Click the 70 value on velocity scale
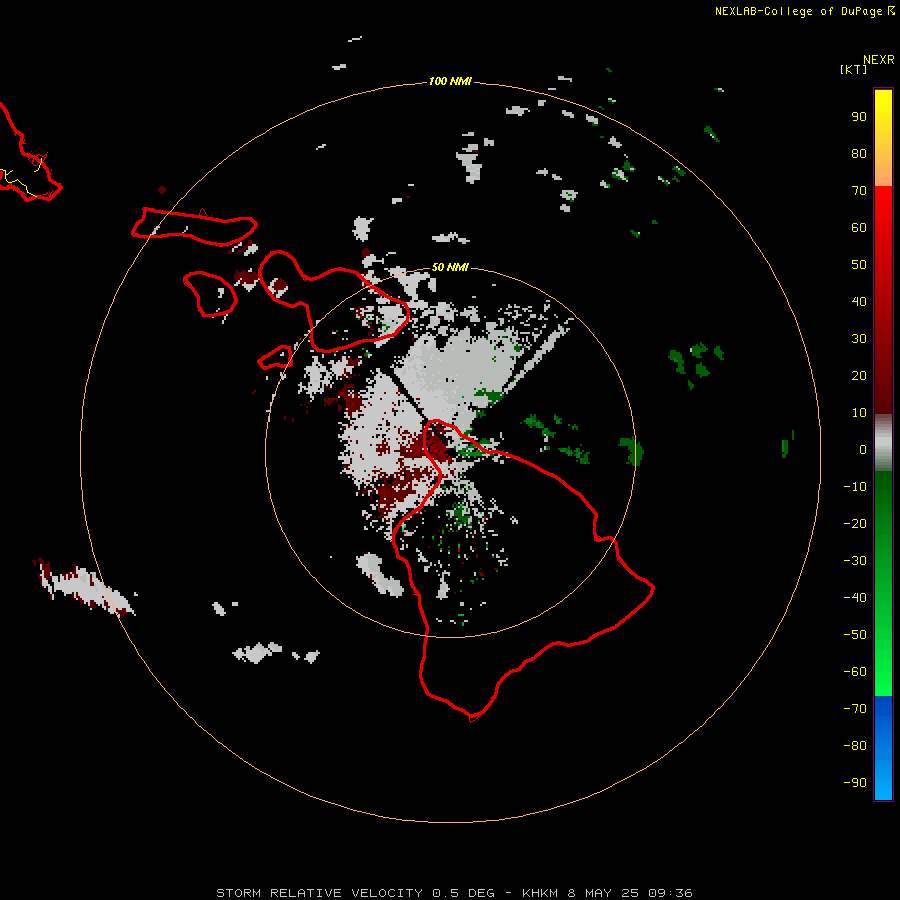Viewport: 900px width, 900px height. [x=859, y=191]
